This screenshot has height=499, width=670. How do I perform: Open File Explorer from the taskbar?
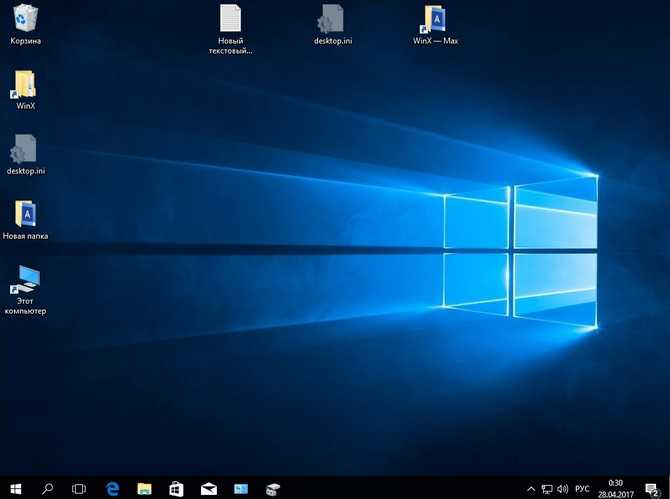point(144,488)
